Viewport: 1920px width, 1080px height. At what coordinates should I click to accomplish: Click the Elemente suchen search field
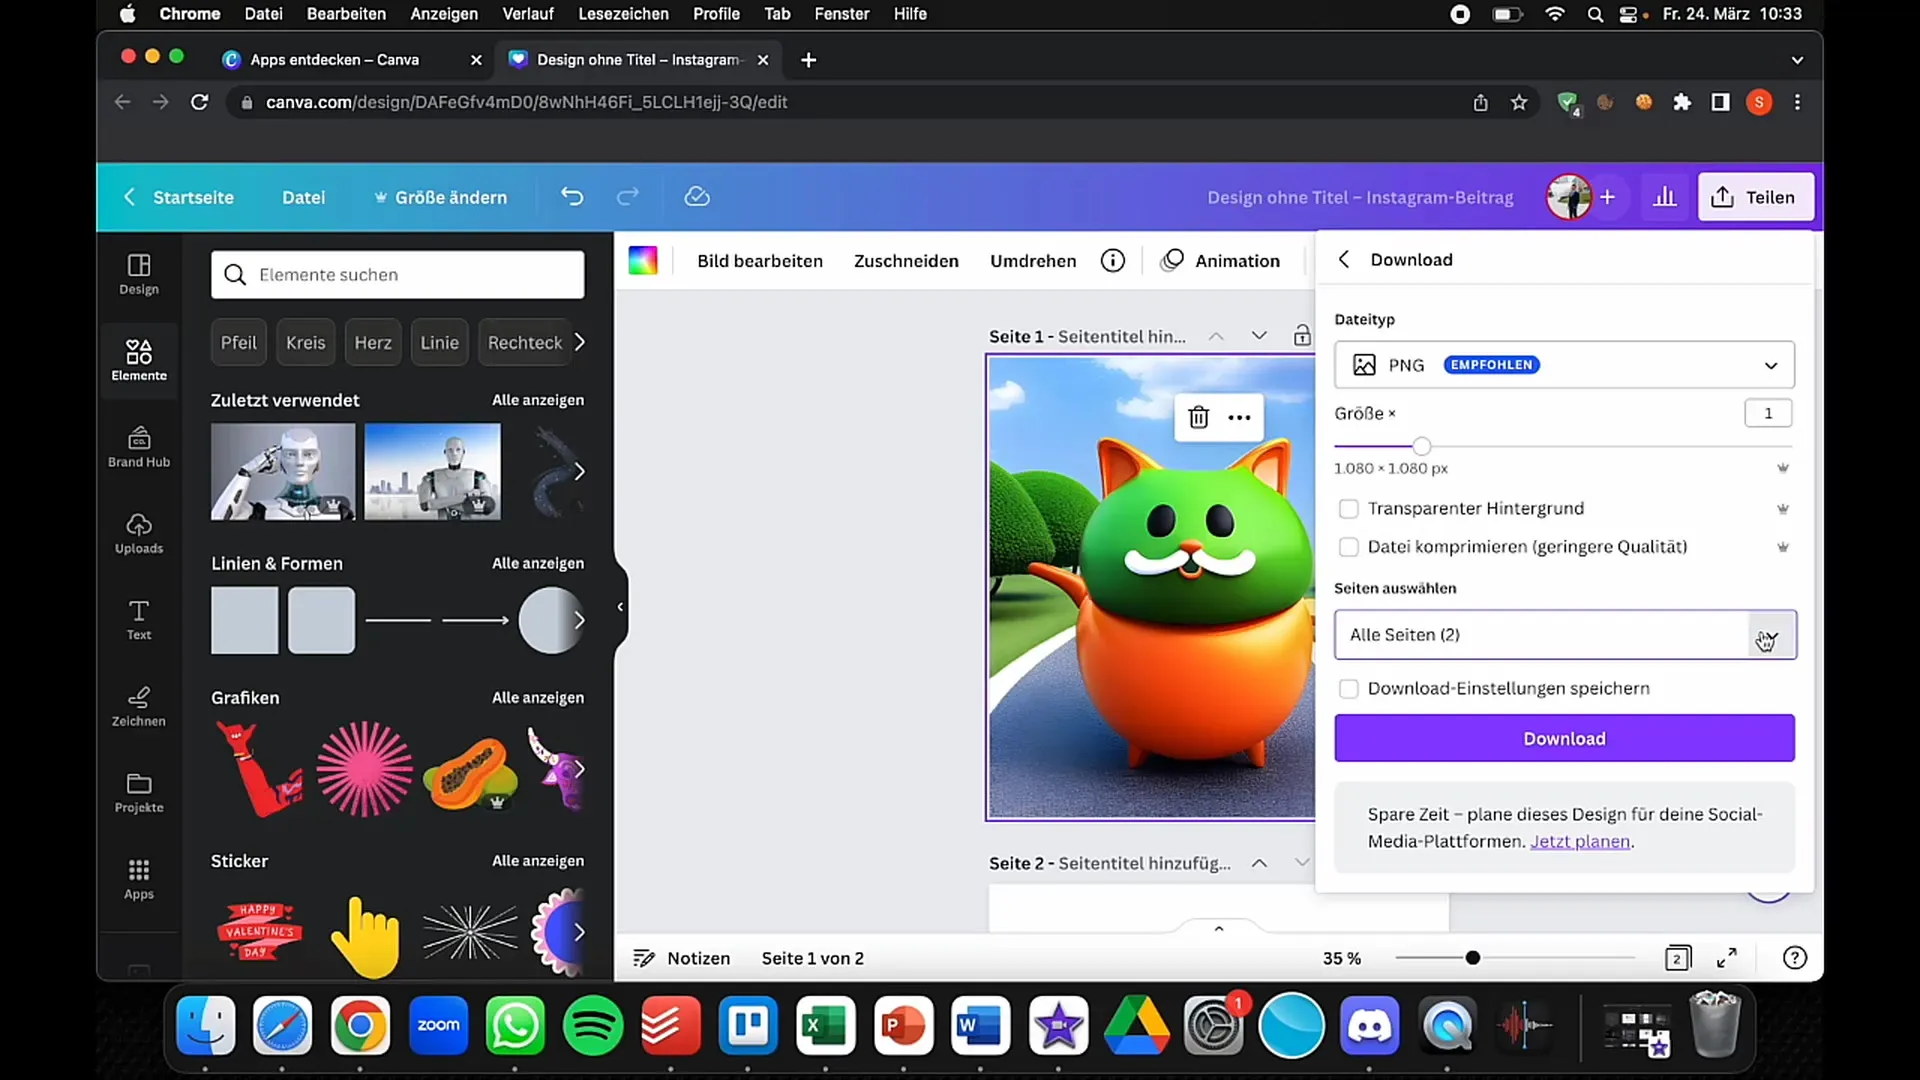pos(398,275)
